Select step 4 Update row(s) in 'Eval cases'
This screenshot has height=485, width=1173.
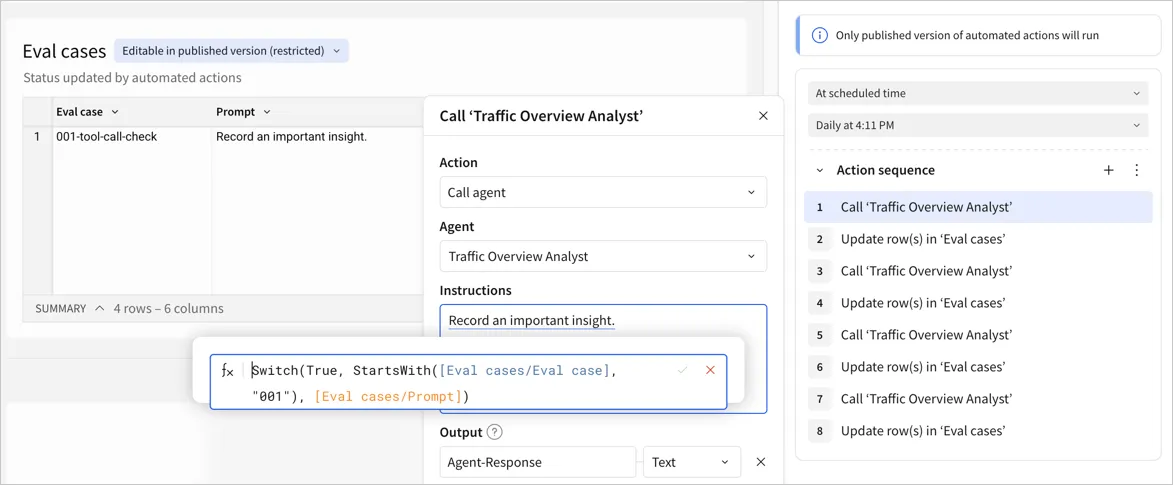978,303
